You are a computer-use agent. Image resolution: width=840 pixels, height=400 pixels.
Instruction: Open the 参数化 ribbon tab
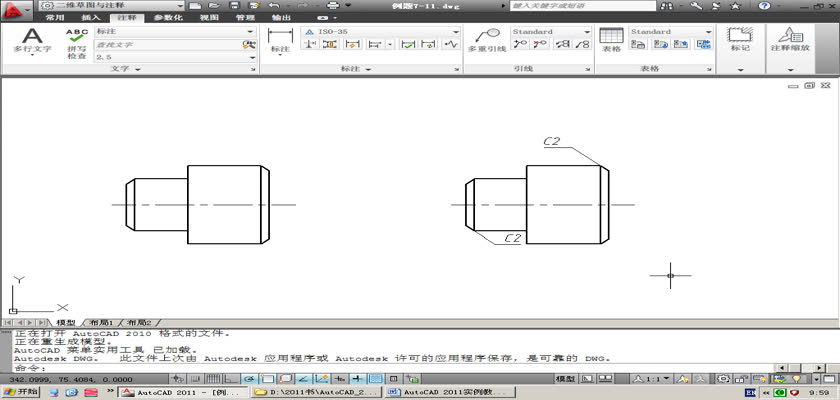click(x=167, y=18)
